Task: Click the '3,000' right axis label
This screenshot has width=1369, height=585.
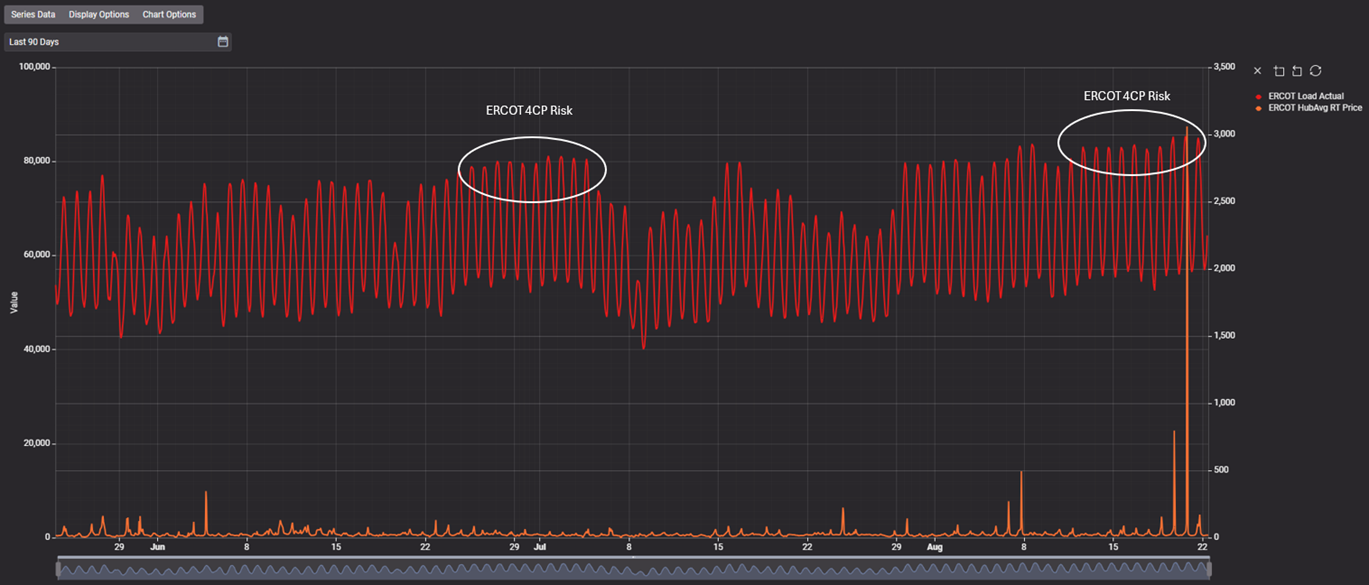Action: 1223,134
